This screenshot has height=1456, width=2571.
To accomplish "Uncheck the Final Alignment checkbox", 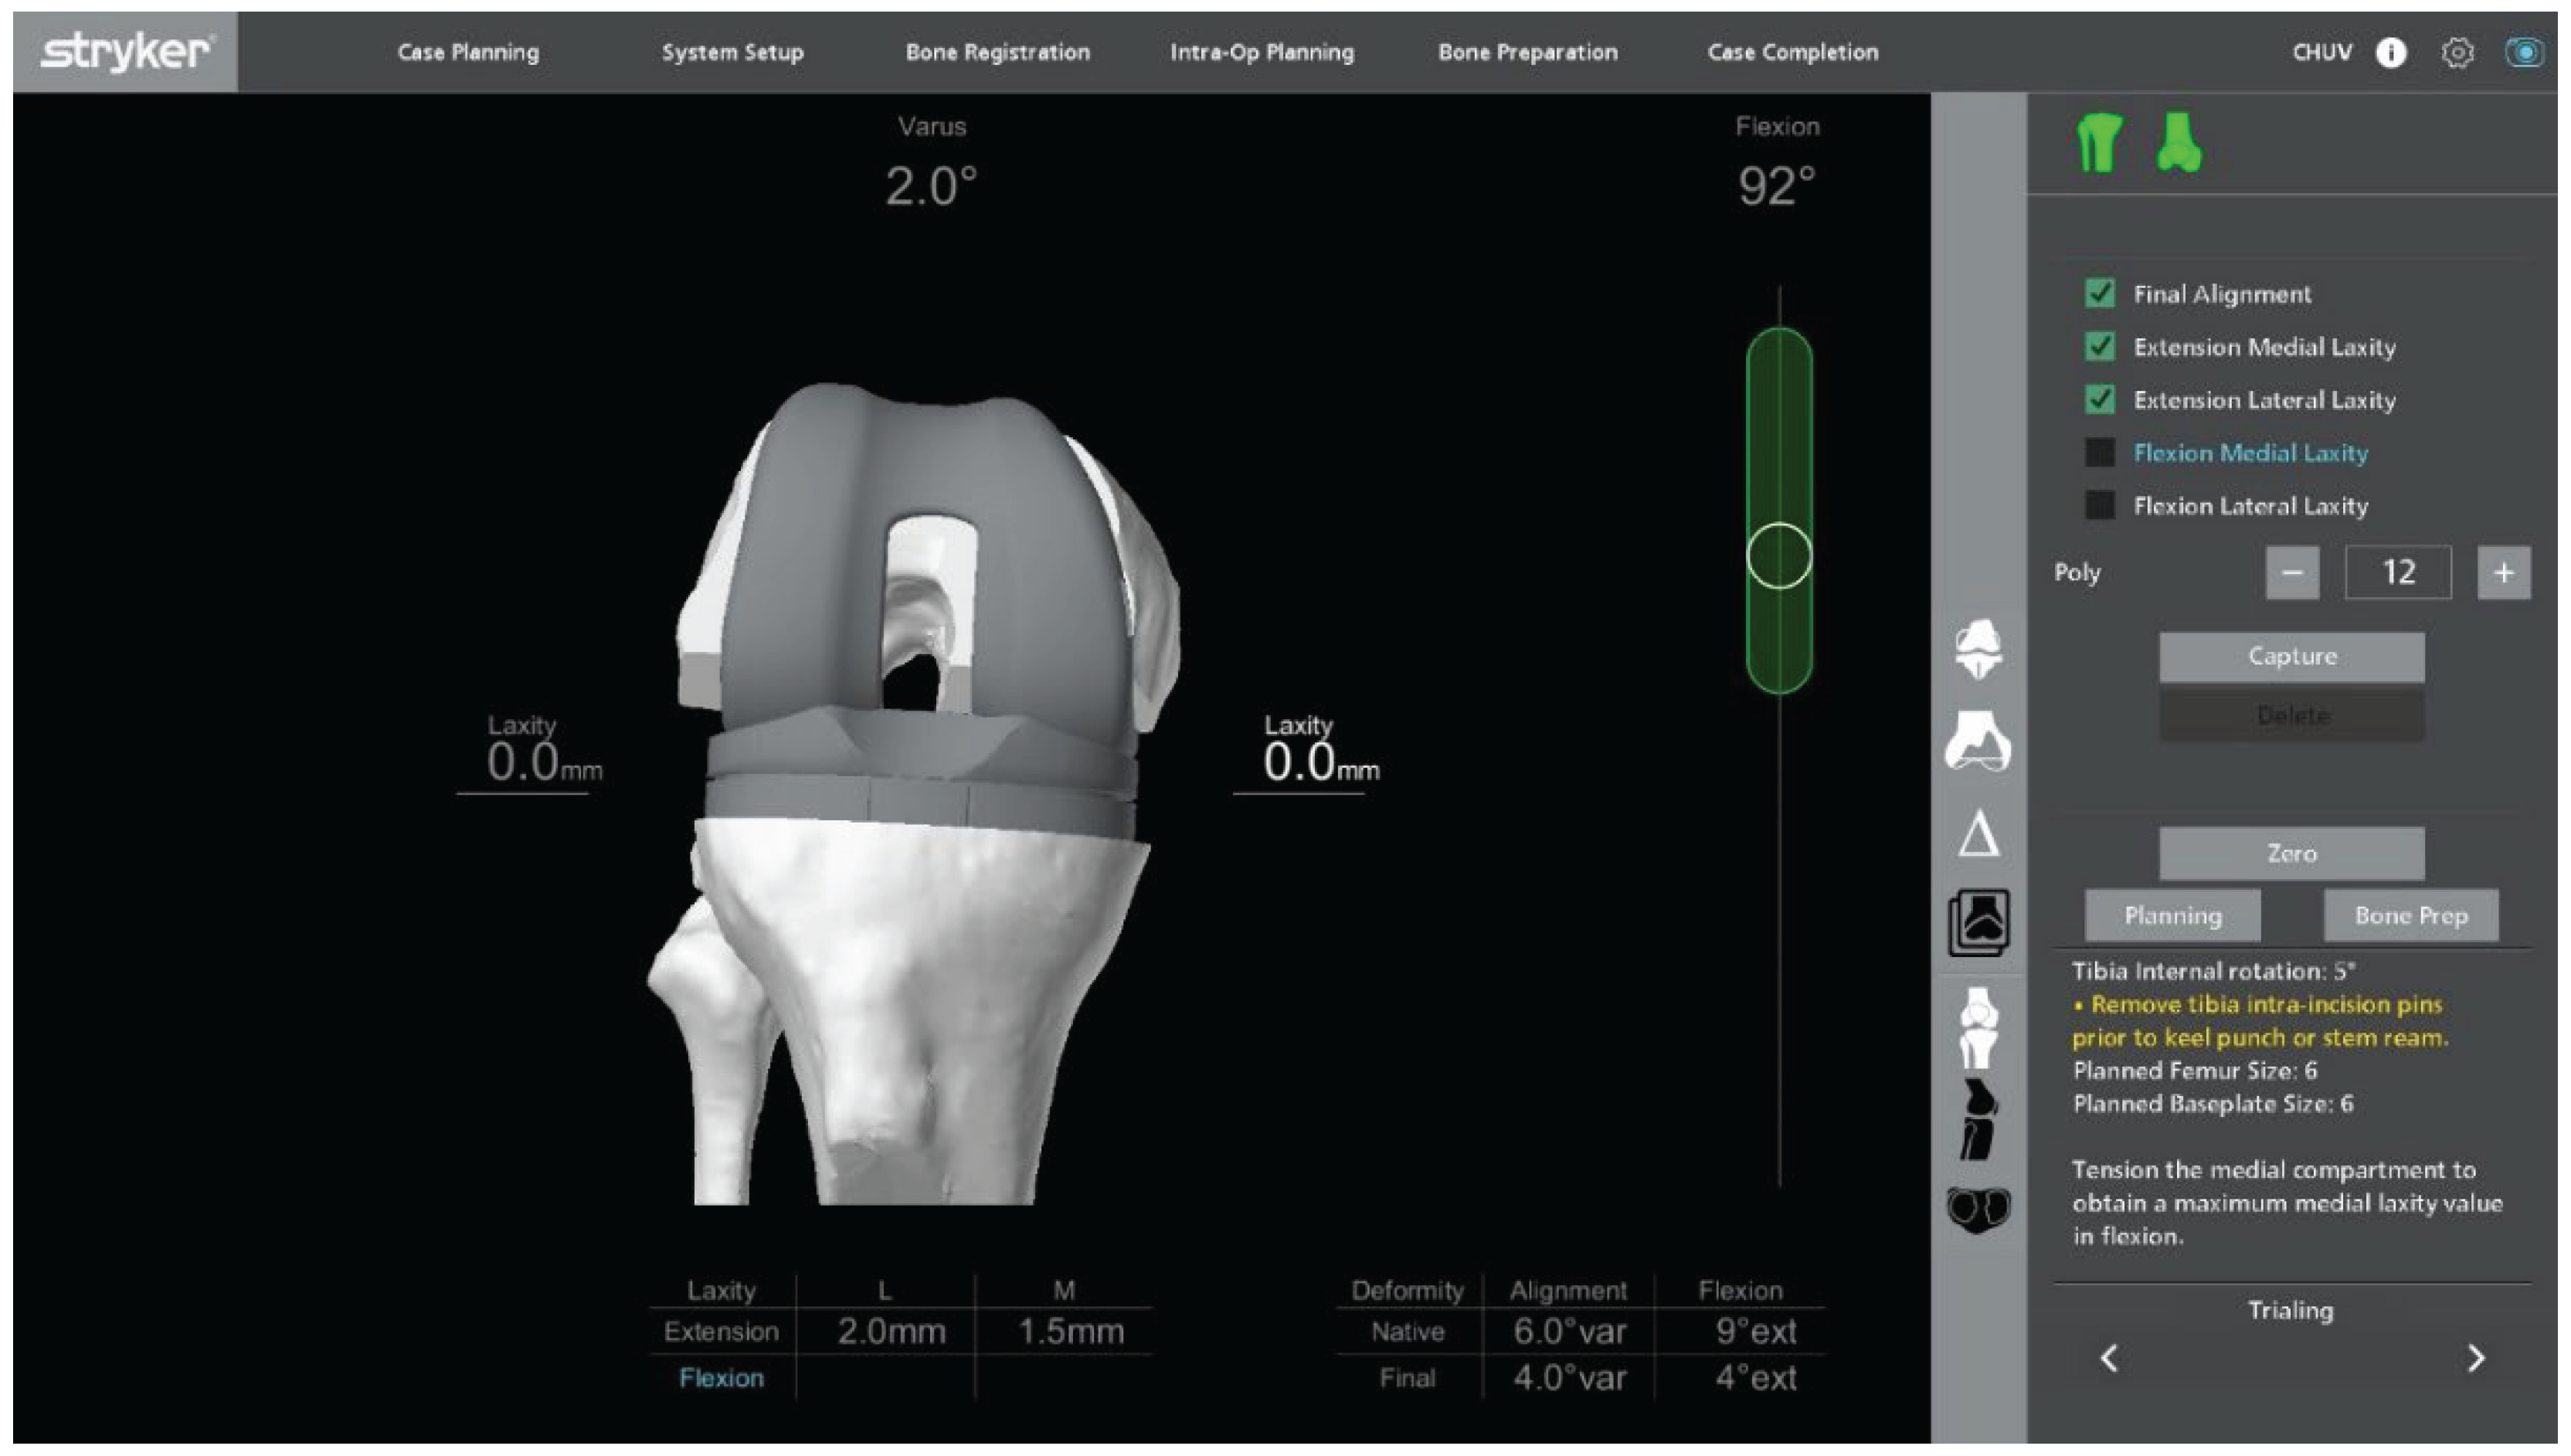I will pos(2099,294).
